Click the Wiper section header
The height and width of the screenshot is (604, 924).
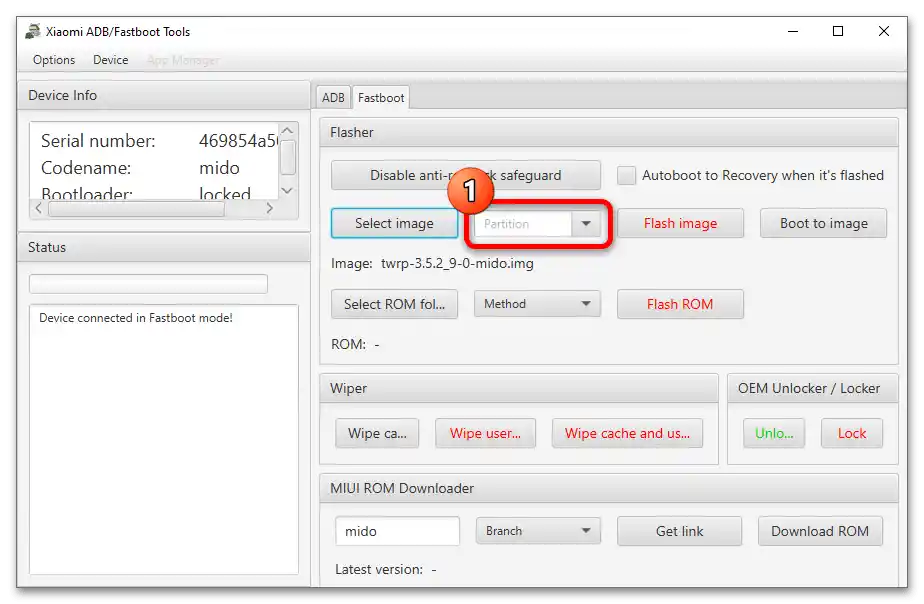pyautogui.click(x=519, y=388)
